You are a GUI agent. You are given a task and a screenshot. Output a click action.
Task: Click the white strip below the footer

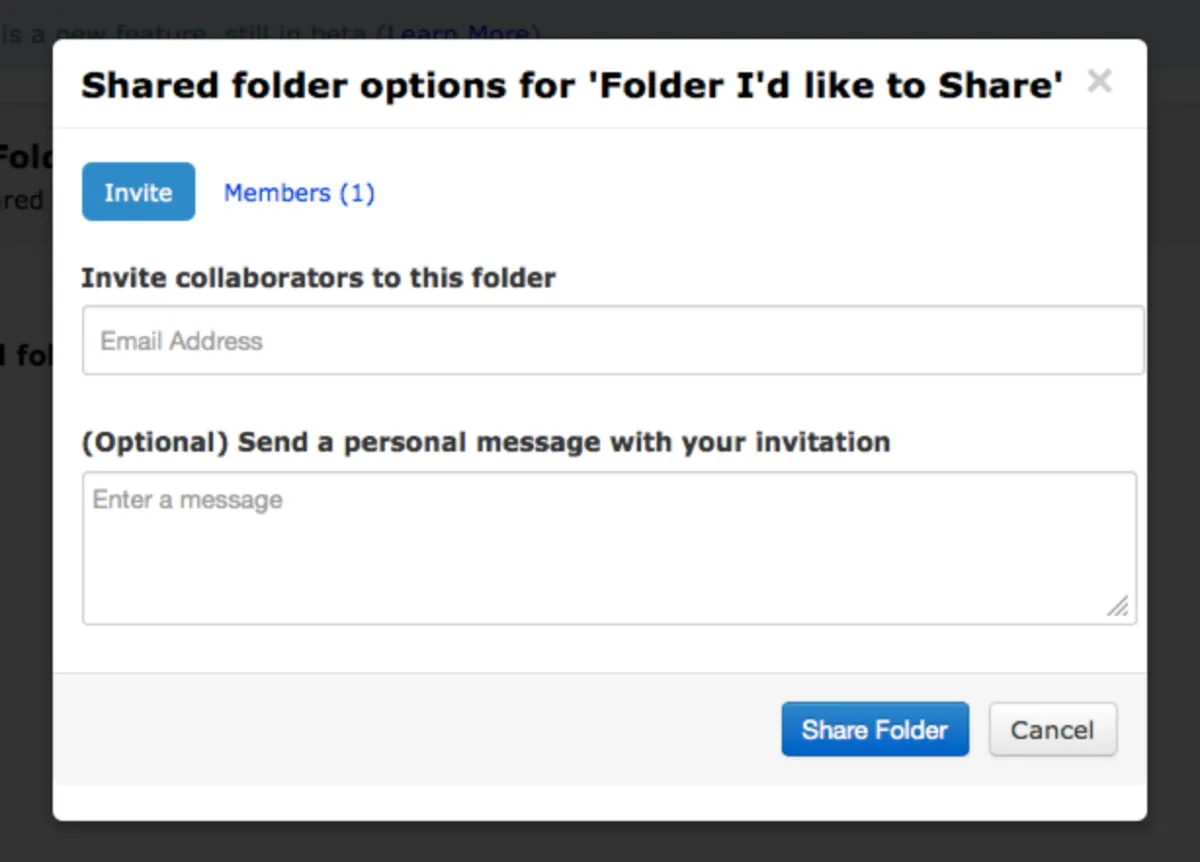600,802
